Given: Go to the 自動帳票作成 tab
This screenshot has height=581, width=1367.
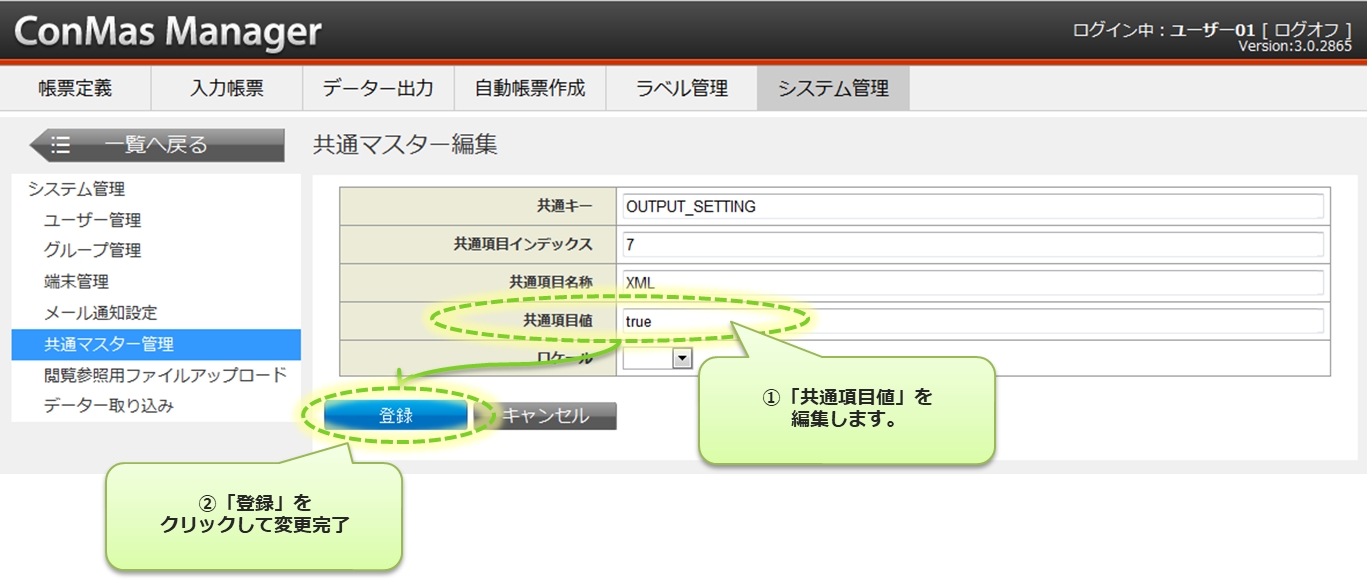Looking at the screenshot, I should [x=530, y=88].
